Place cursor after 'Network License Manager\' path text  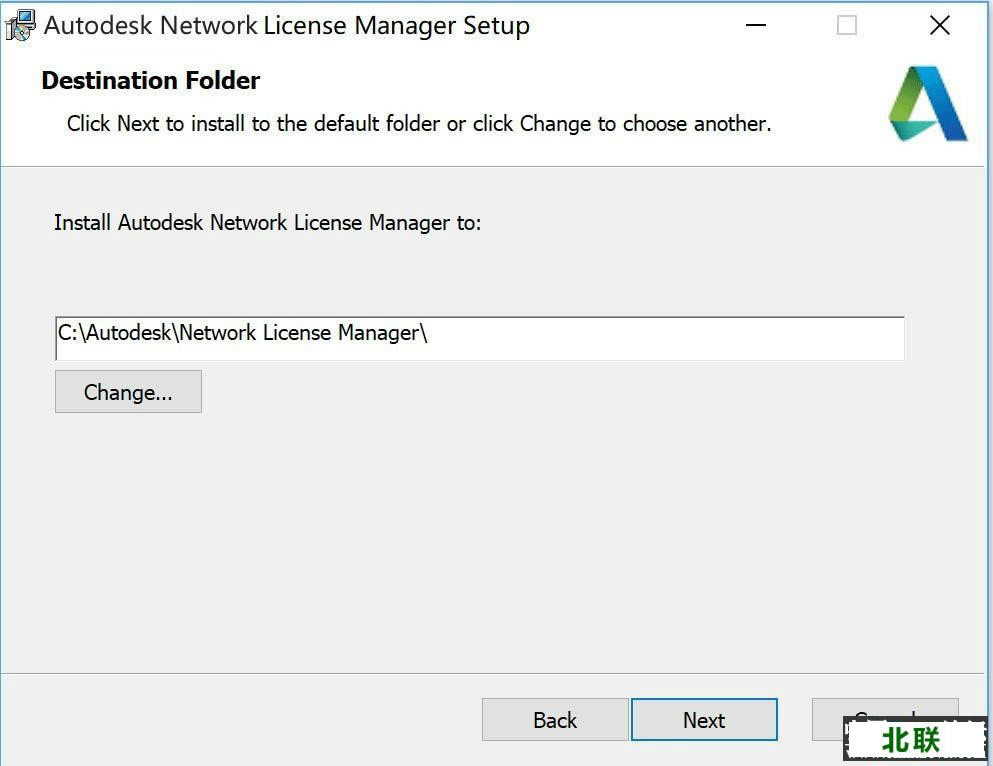pos(429,332)
